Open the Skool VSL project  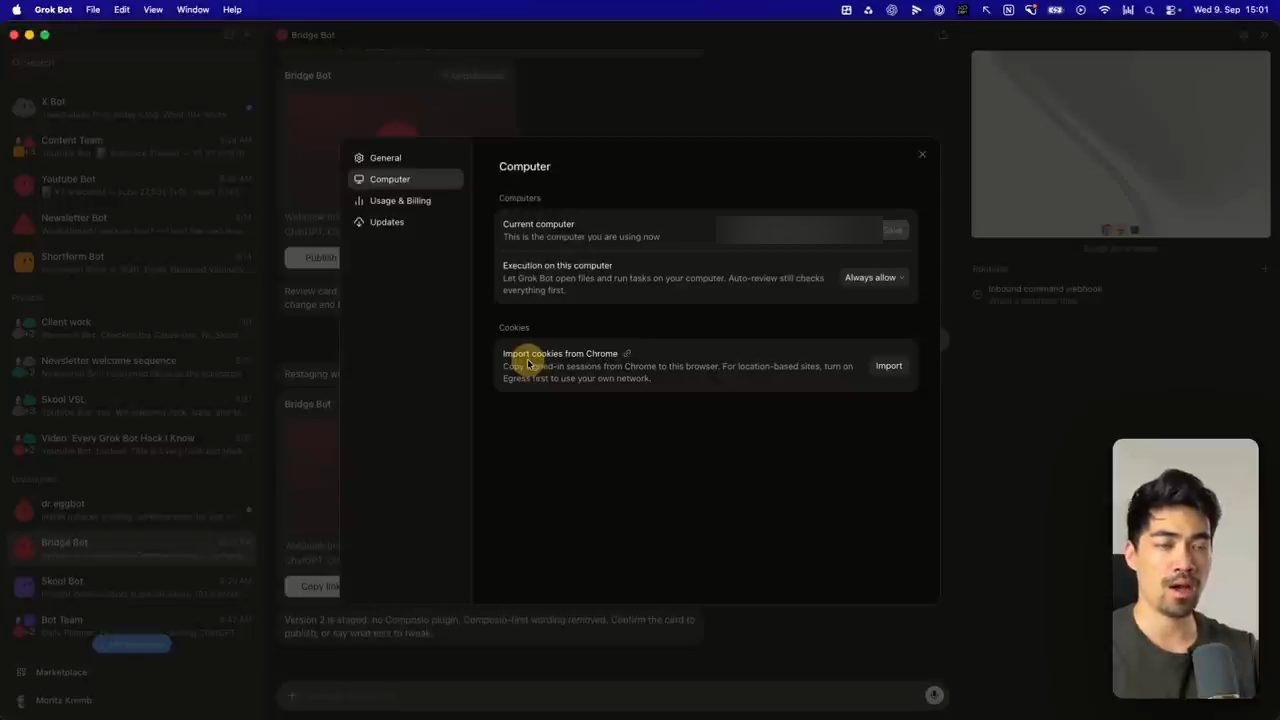[132, 405]
